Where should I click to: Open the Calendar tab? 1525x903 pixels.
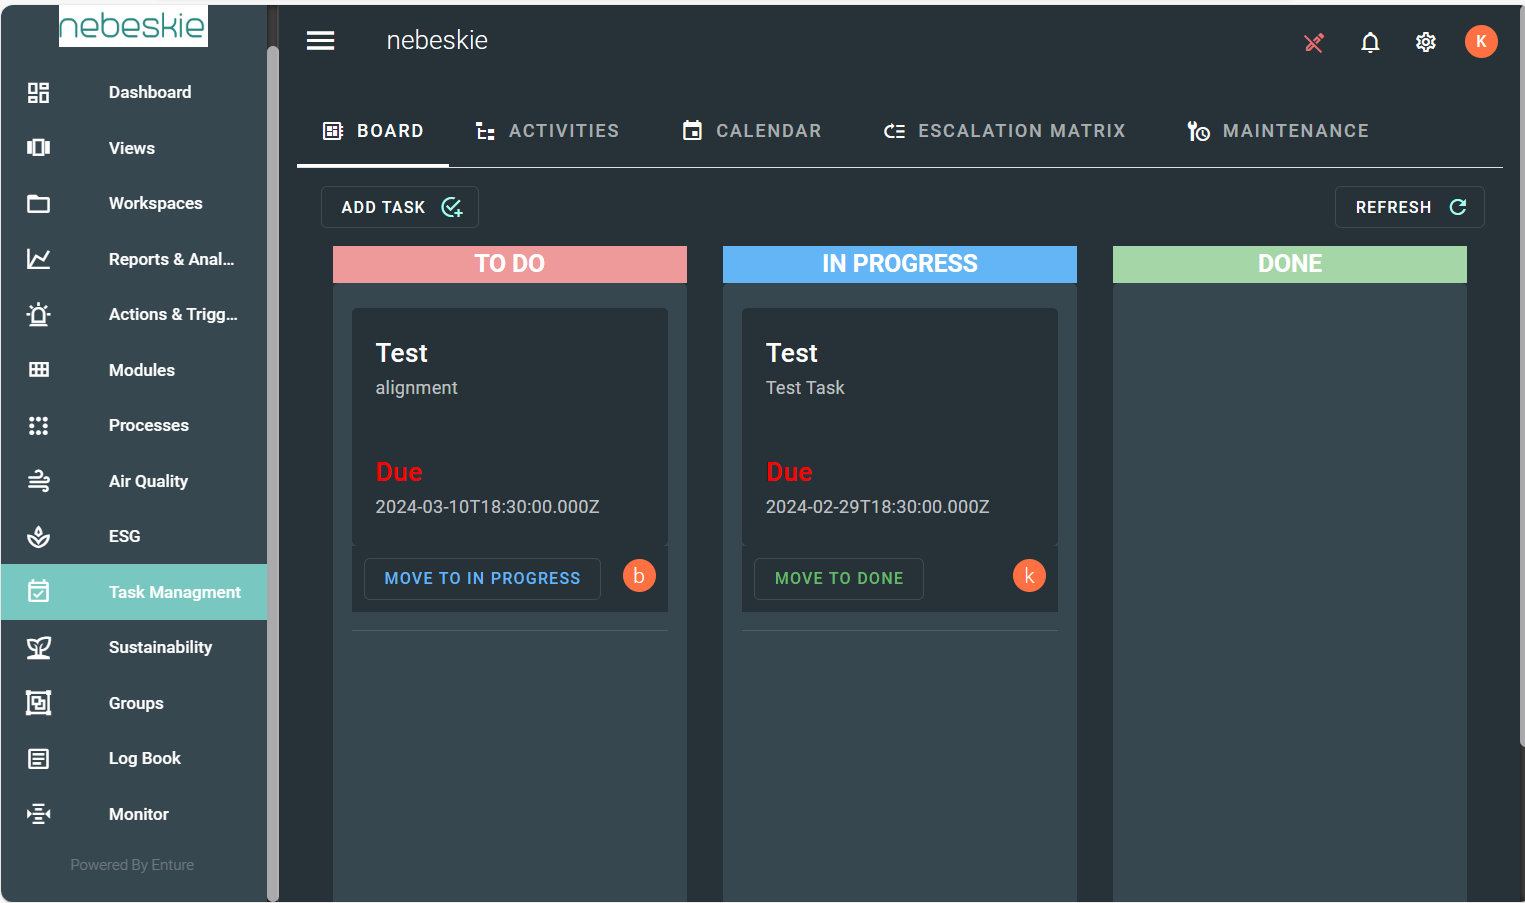[x=752, y=131]
